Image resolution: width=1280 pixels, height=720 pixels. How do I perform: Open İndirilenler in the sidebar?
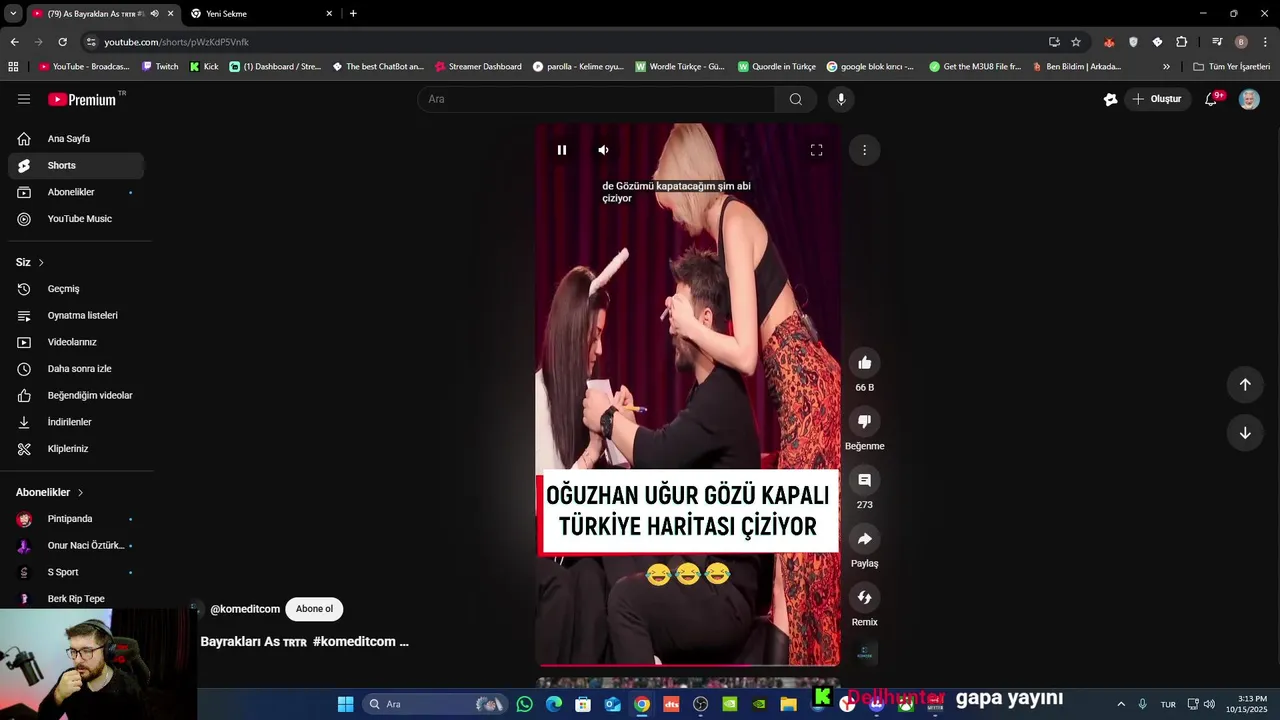coord(76,422)
